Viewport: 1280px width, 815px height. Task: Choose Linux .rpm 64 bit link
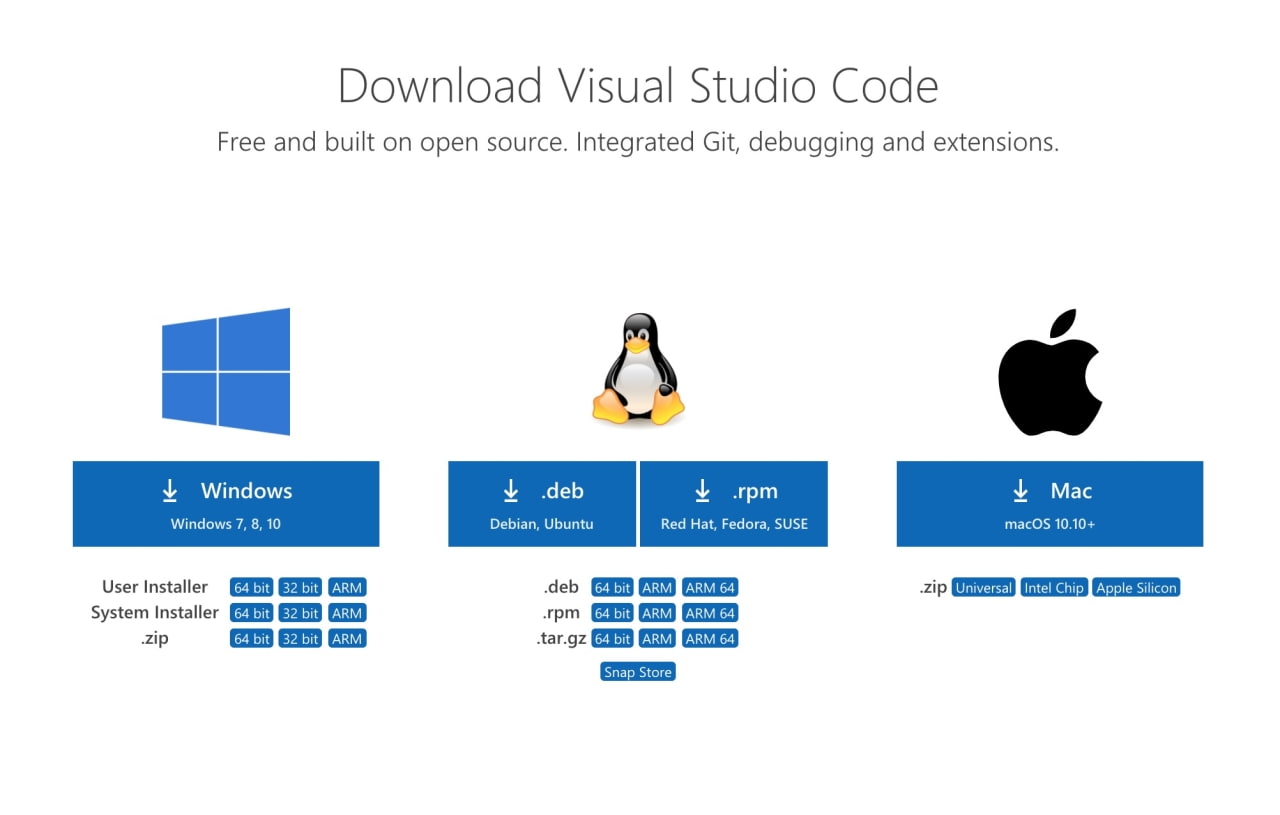tap(612, 613)
